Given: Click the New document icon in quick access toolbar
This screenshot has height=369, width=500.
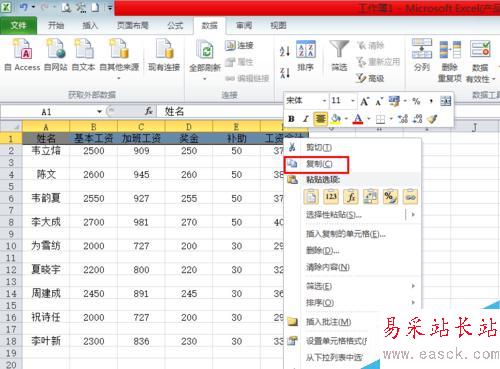Looking at the screenshot, I should click(95, 7).
